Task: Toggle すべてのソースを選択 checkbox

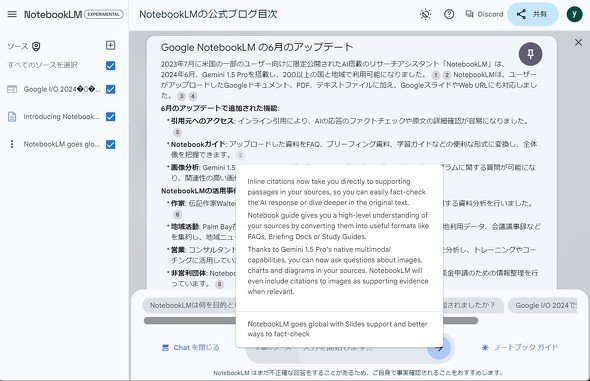Action: pyautogui.click(x=111, y=65)
